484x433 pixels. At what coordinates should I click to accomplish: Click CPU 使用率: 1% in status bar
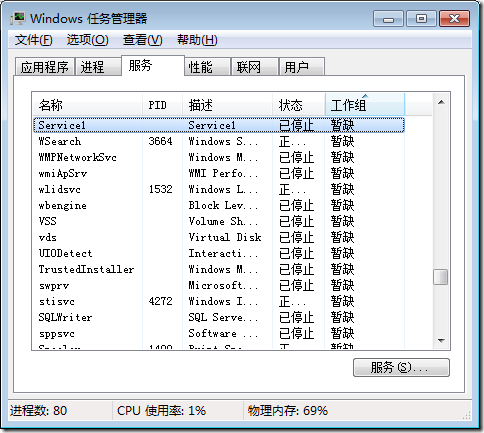pos(161,410)
